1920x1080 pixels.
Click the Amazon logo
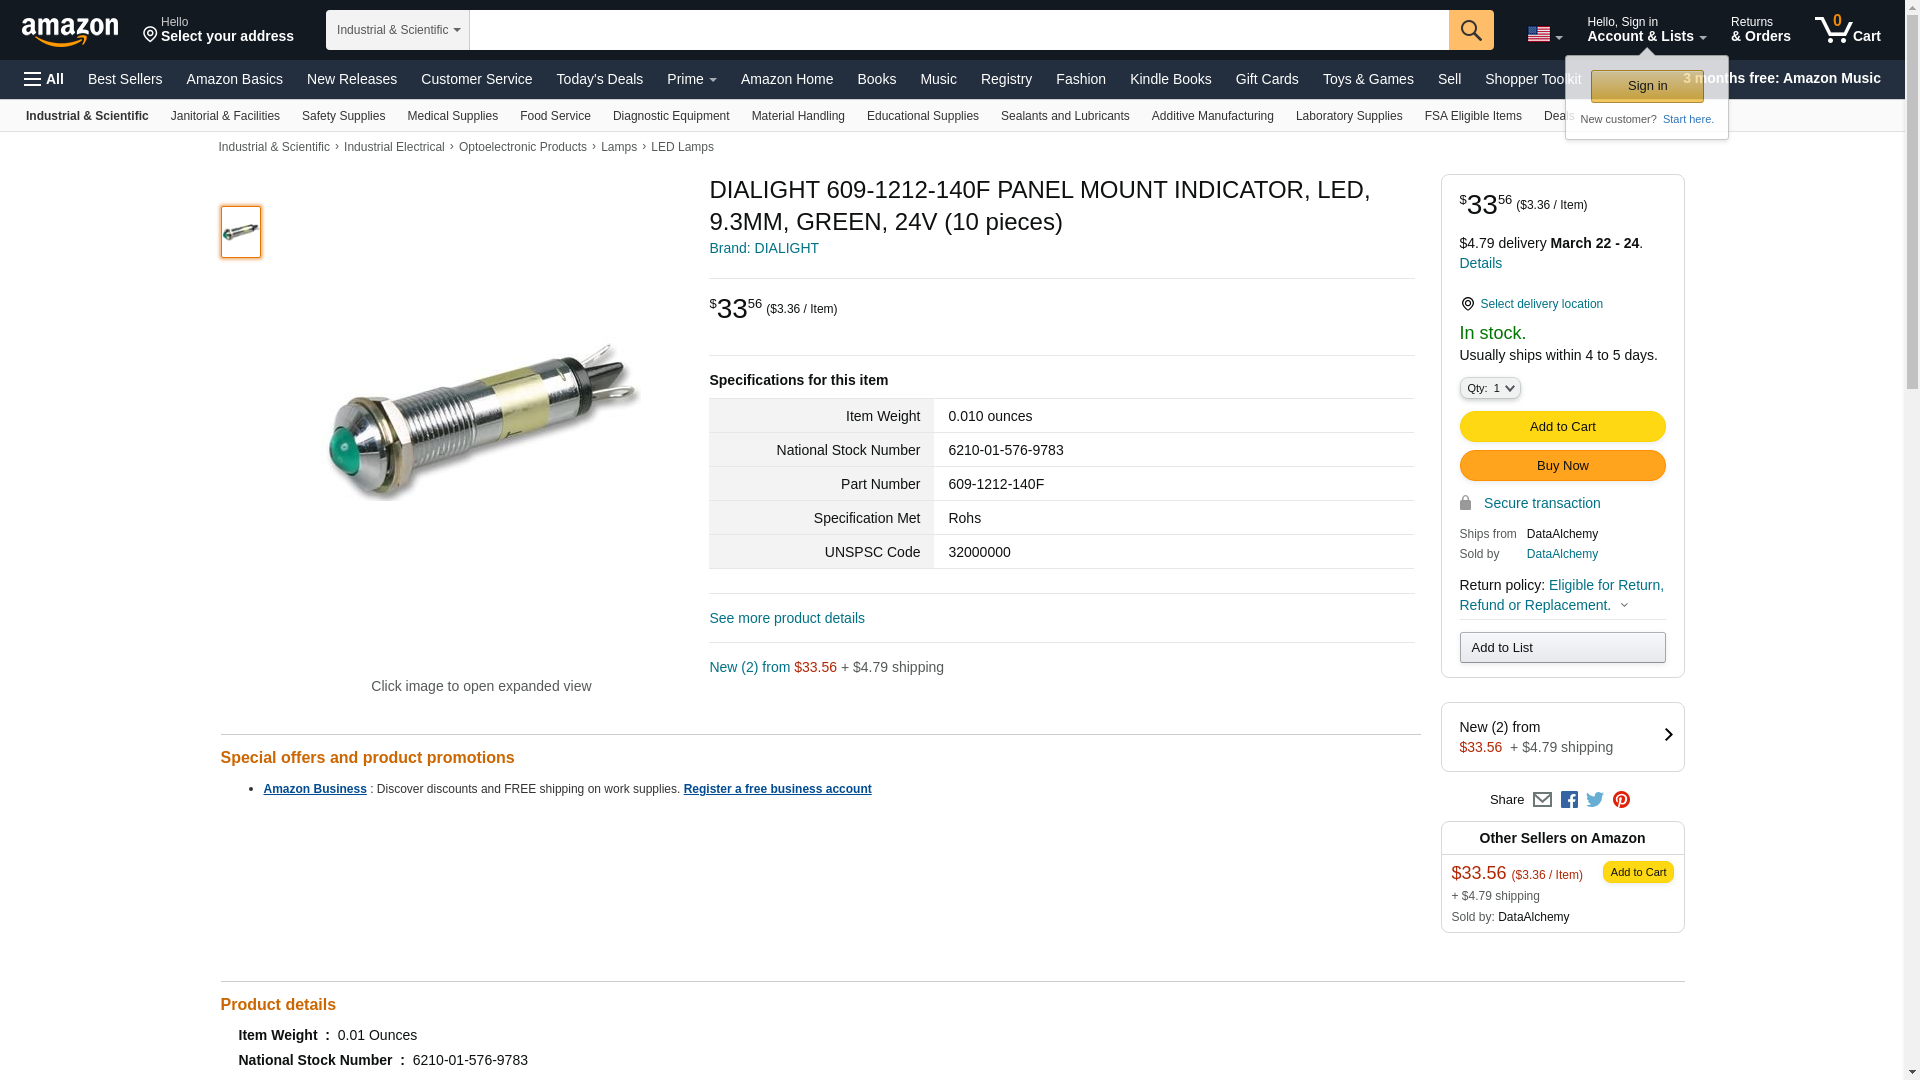click(70, 31)
